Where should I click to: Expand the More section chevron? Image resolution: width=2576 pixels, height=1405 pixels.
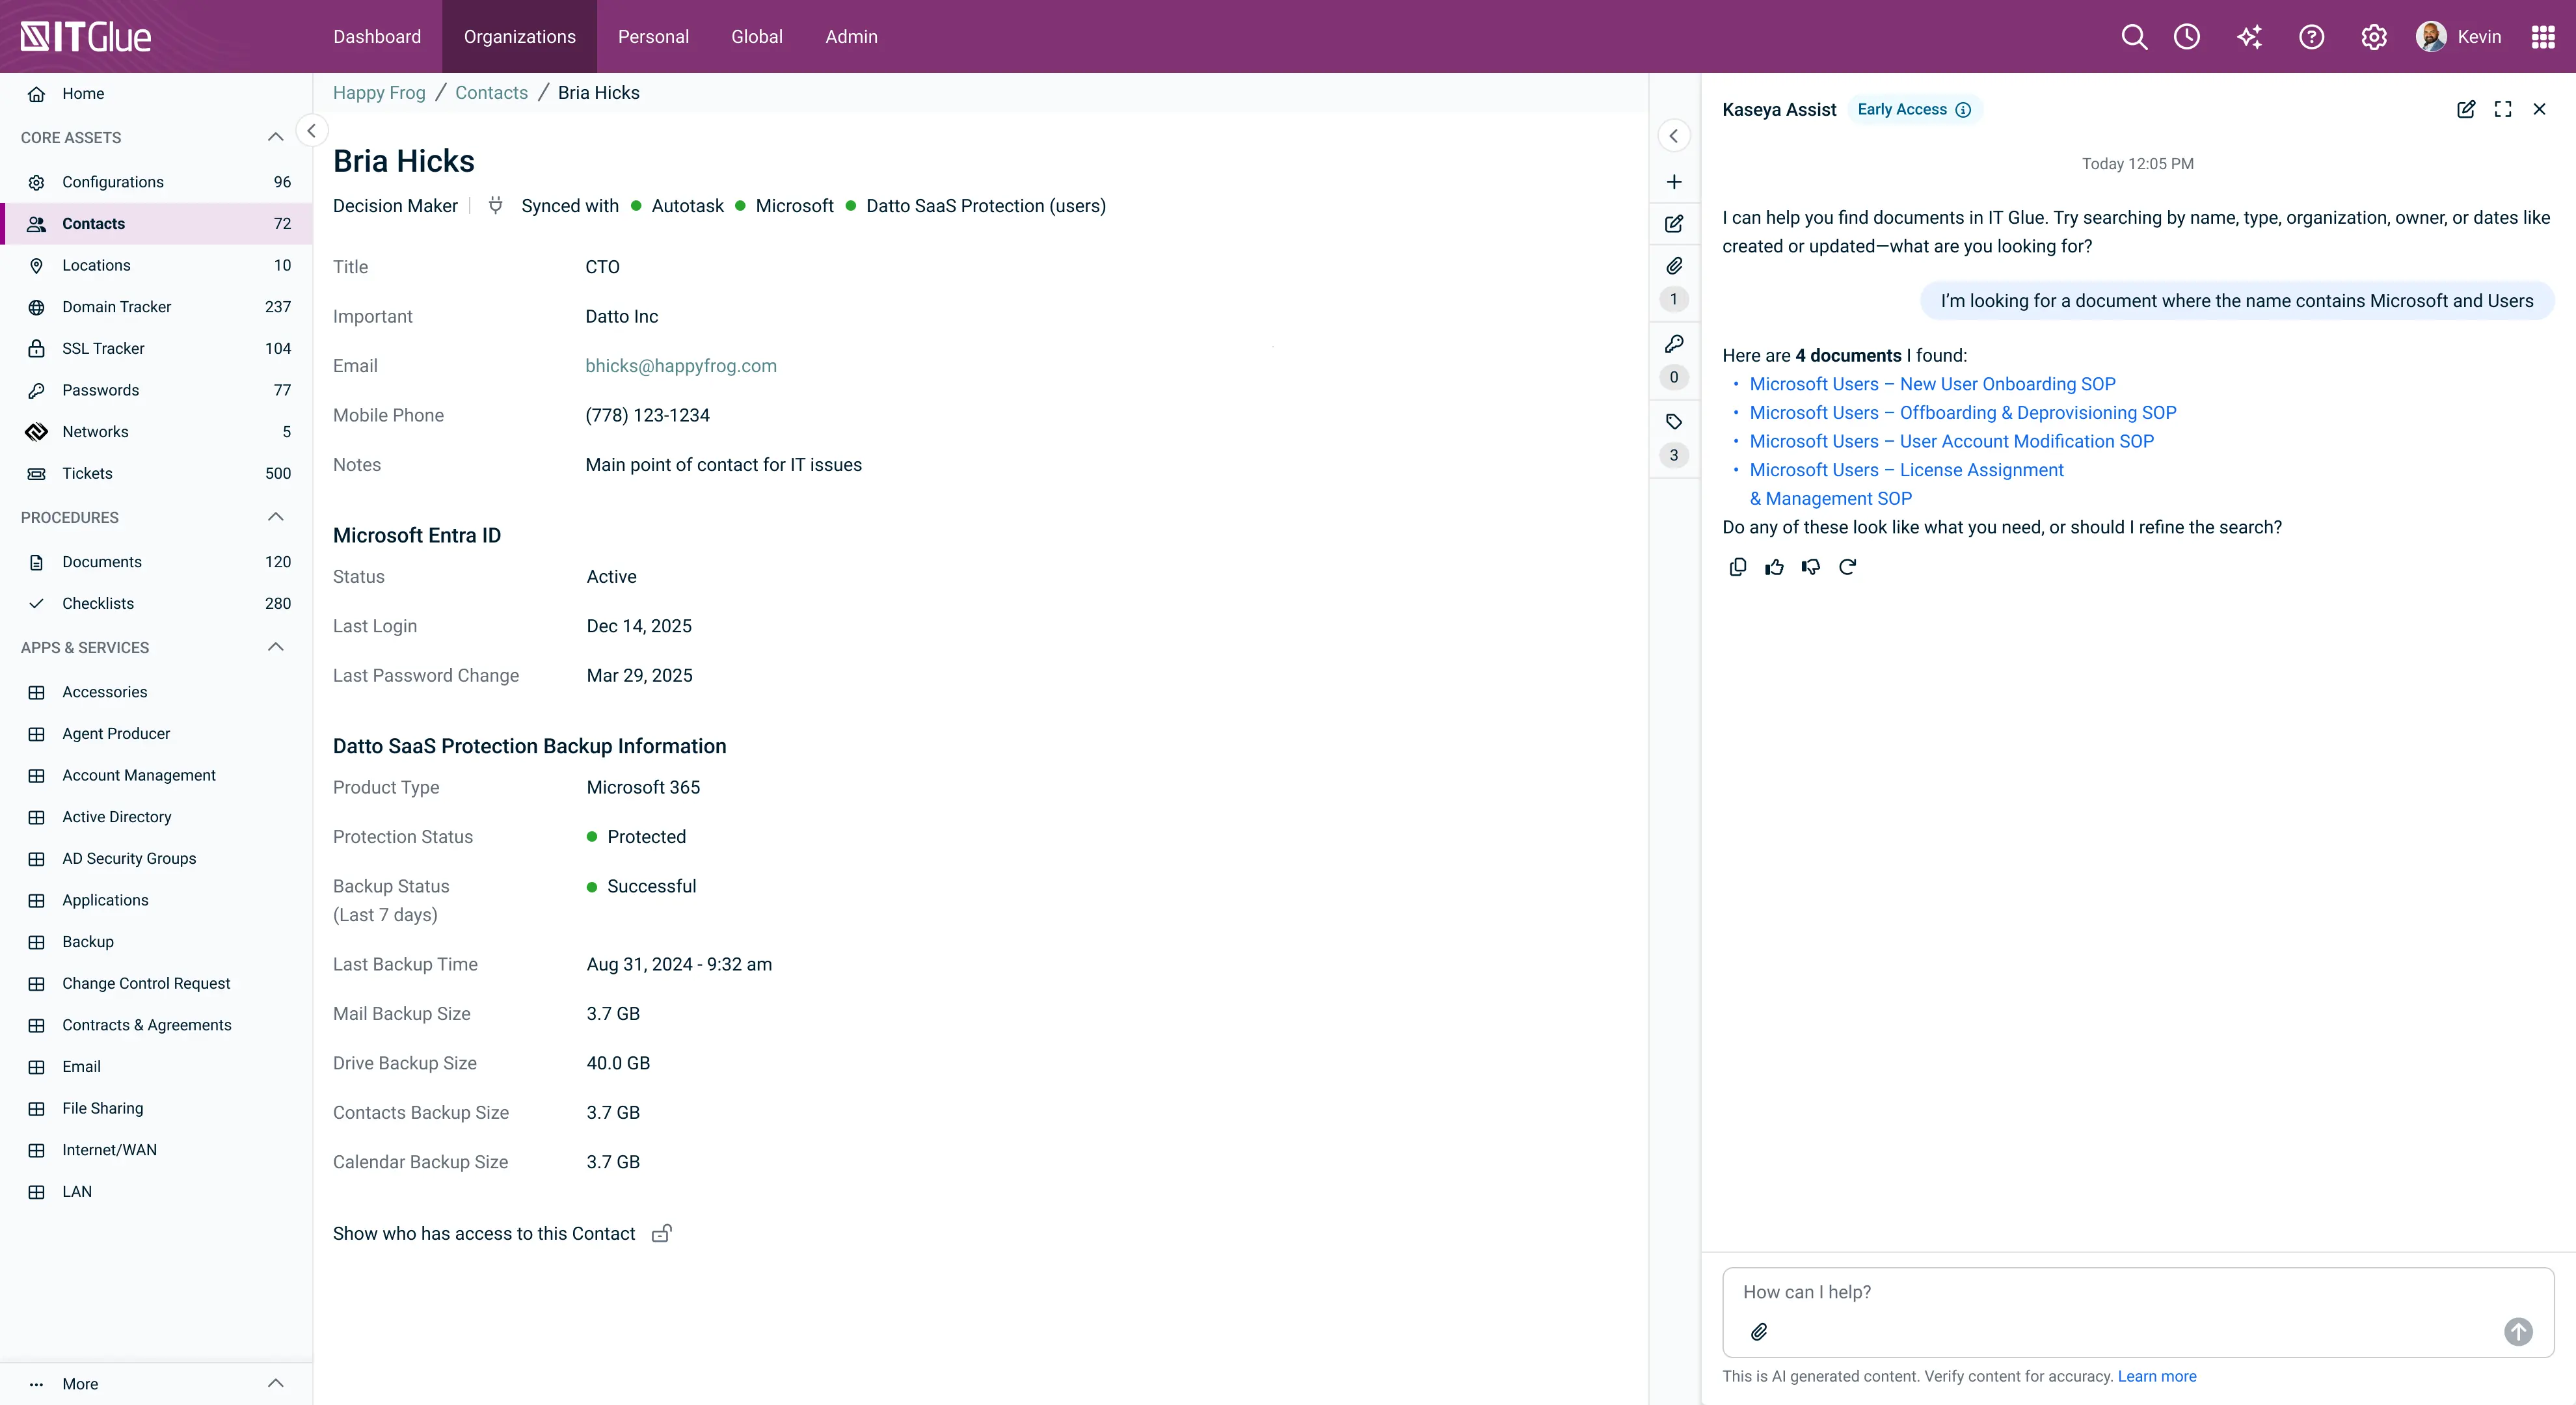pos(276,1384)
